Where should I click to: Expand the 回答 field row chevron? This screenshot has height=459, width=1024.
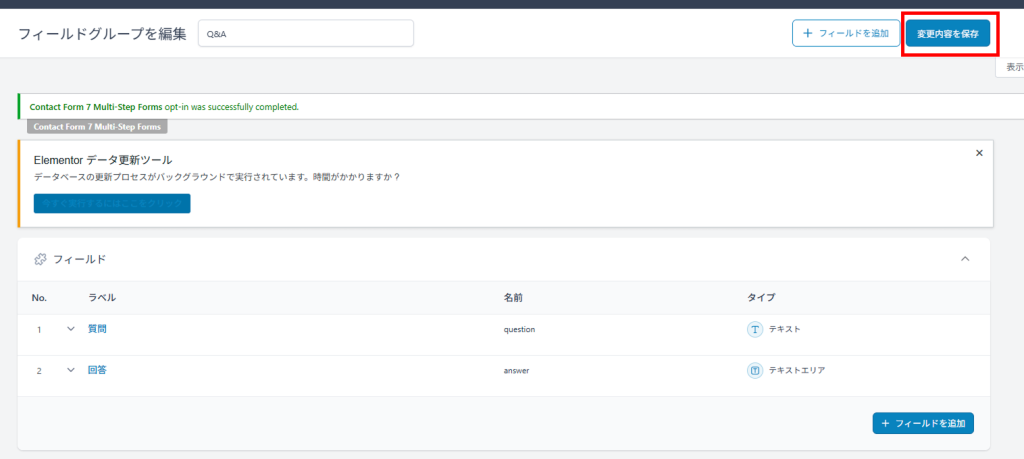tap(71, 370)
